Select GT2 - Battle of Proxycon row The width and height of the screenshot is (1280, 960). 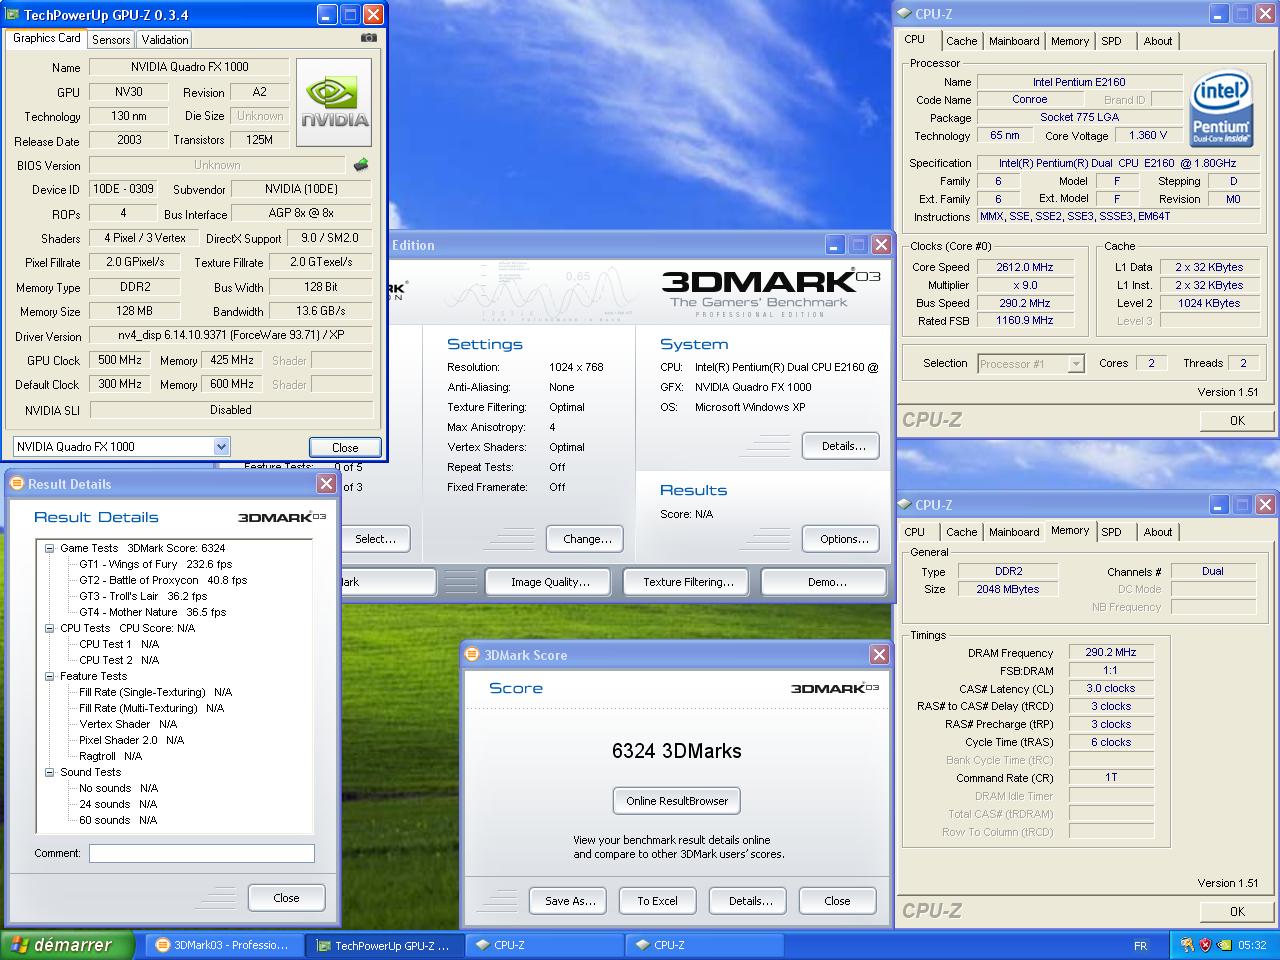[163, 580]
